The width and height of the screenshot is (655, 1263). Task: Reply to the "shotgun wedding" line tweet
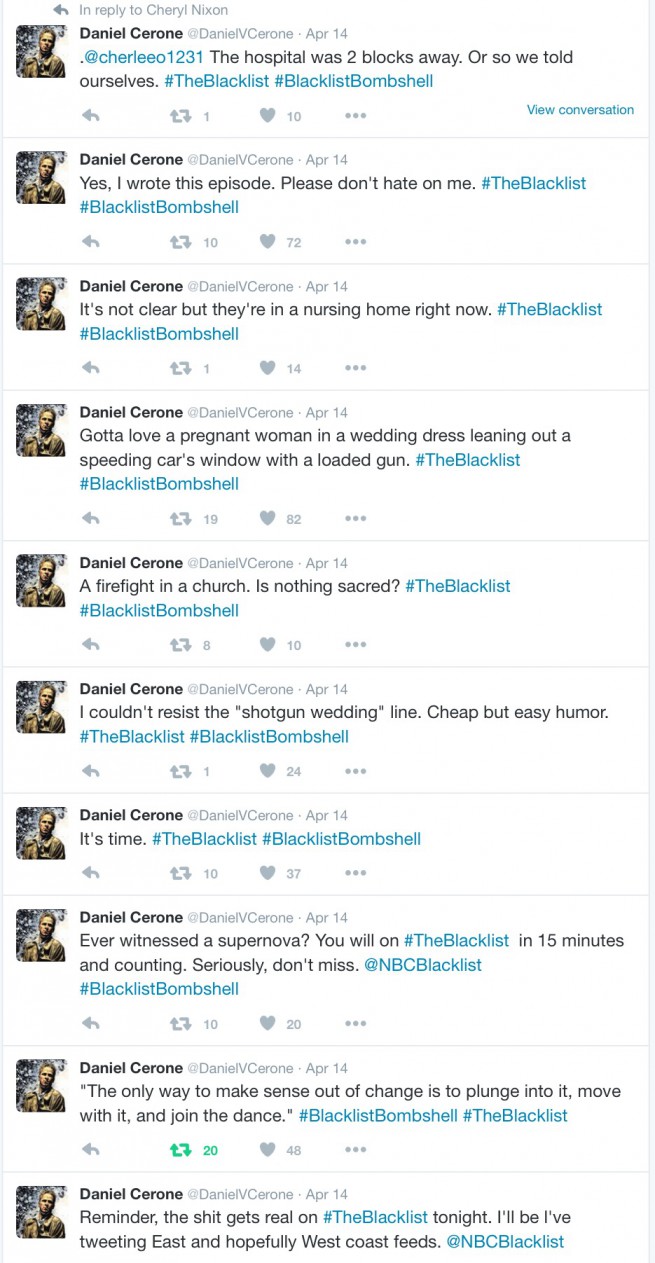tap(90, 771)
